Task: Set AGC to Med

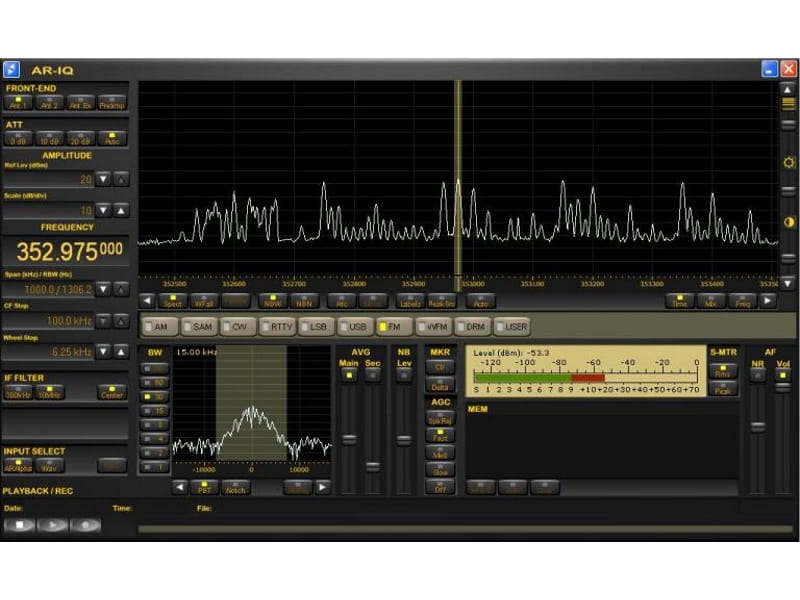Action: pos(440,453)
